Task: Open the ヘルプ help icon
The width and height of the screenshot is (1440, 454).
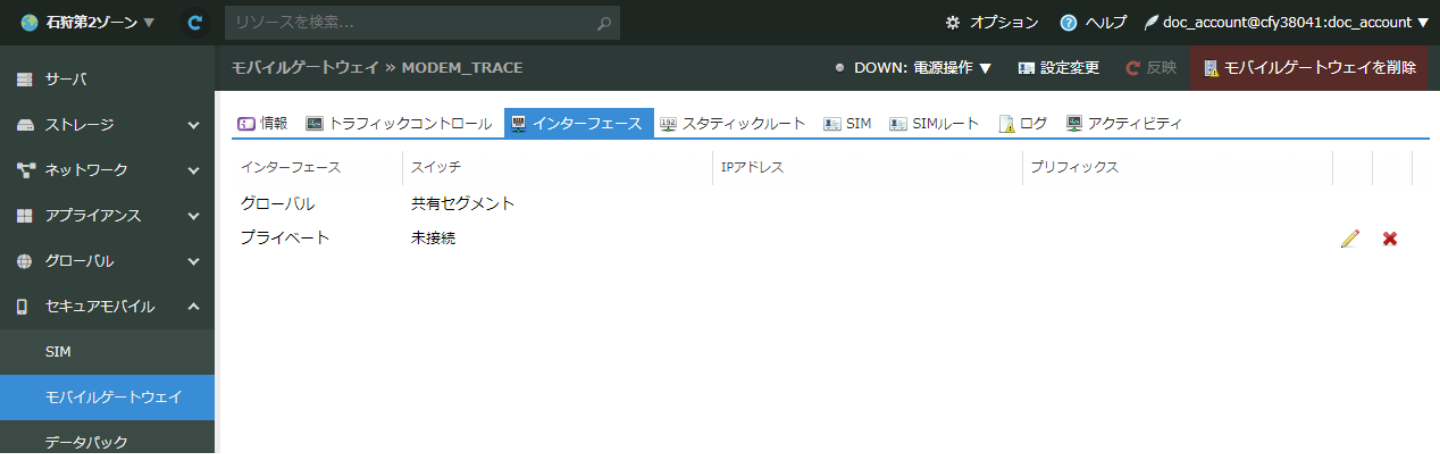Action: tap(1093, 22)
